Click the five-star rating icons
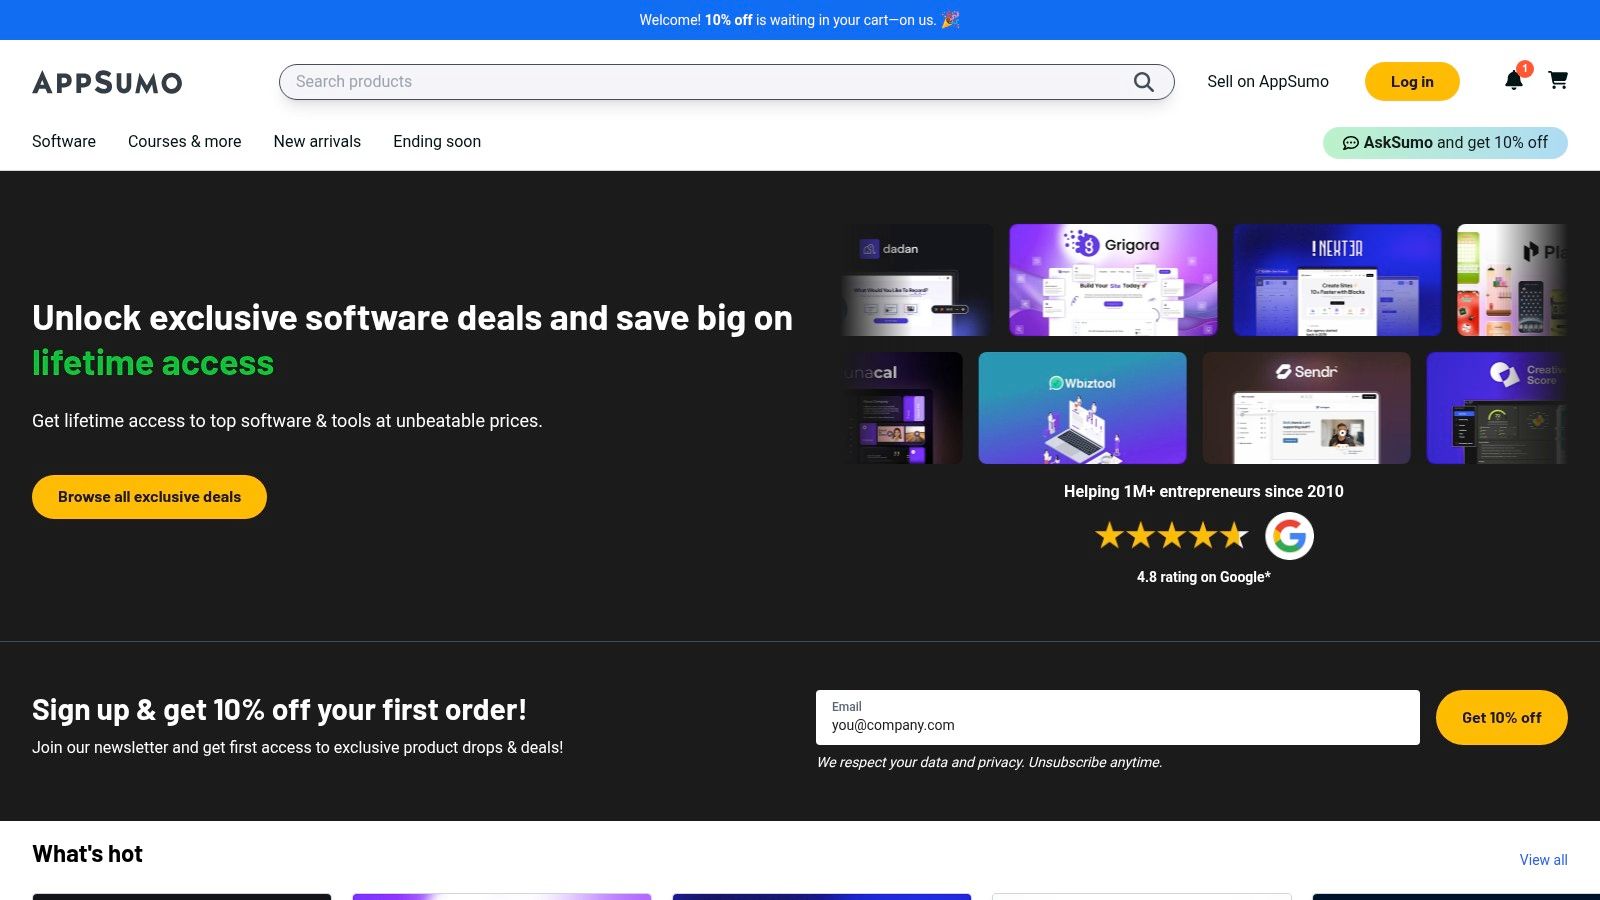This screenshot has height=900, width=1600. coord(1172,536)
